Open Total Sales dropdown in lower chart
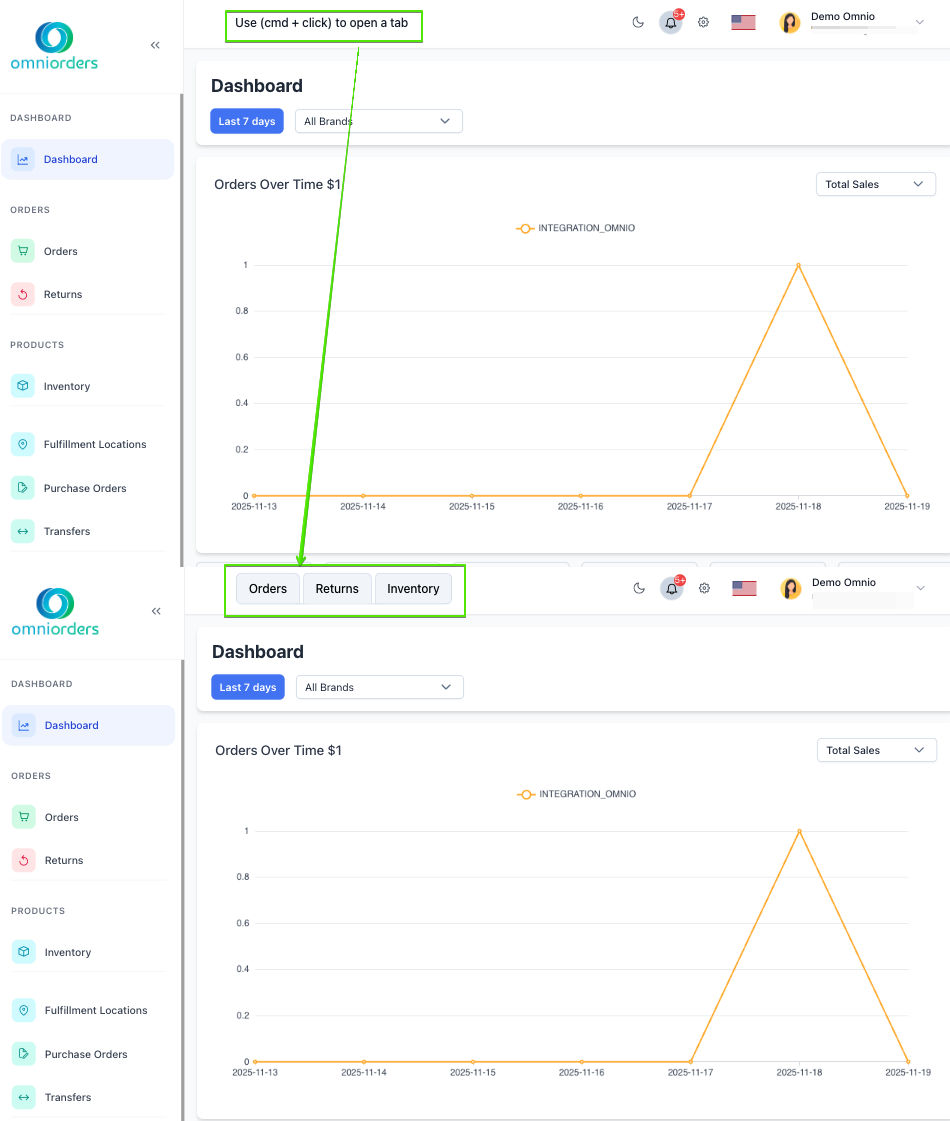The image size is (950, 1121). [x=876, y=750]
